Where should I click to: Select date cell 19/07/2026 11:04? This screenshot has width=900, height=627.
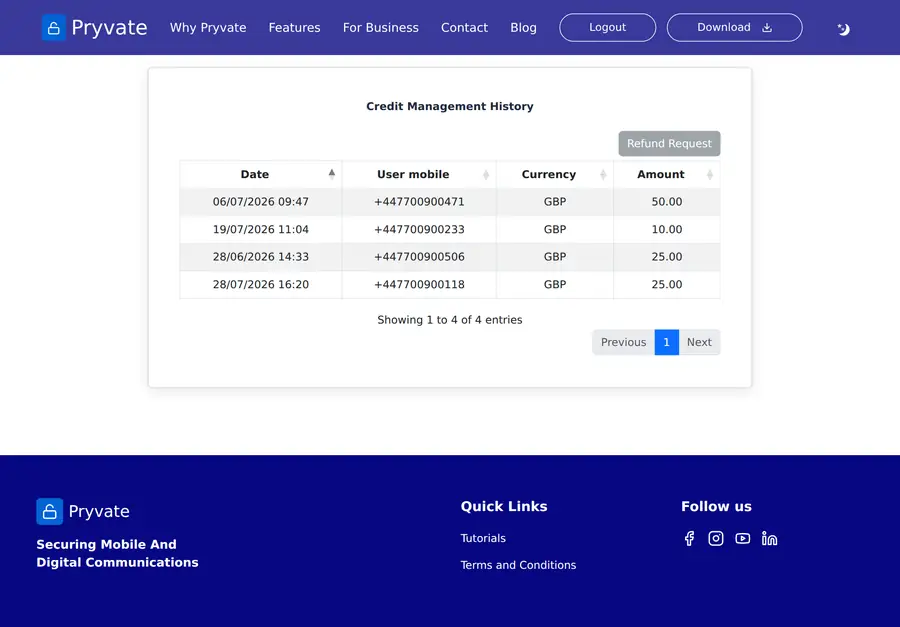(261, 230)
